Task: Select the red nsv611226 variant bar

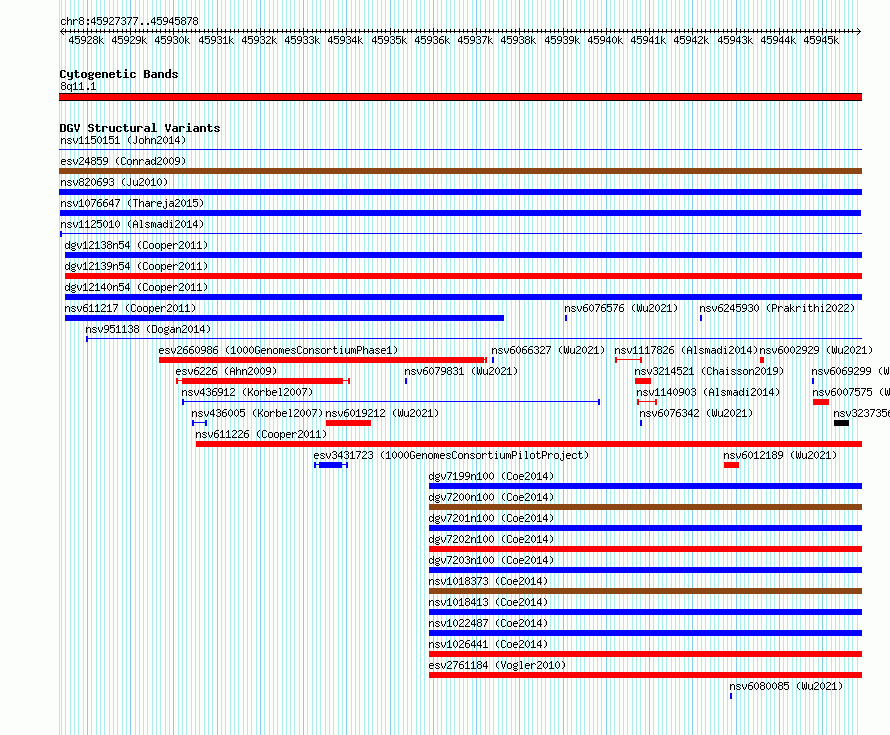Action: pos(529,444)
